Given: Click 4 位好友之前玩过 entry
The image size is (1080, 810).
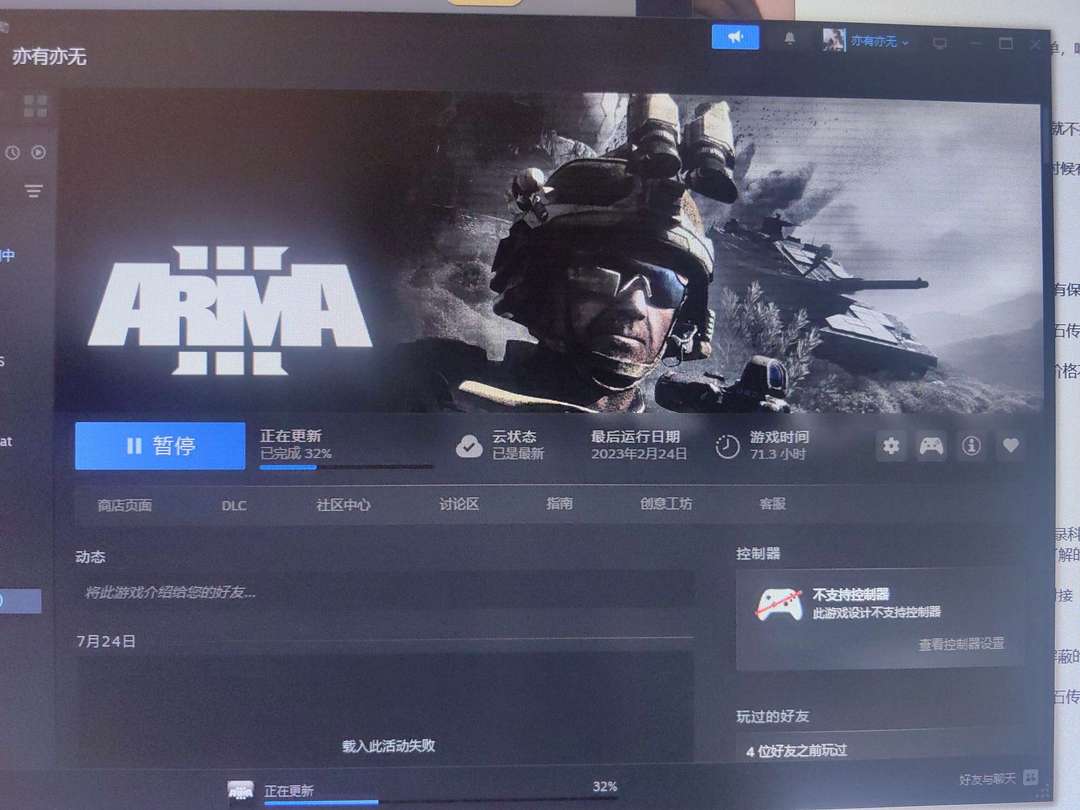Looking at the screenshot, I should tap(796, 751).
